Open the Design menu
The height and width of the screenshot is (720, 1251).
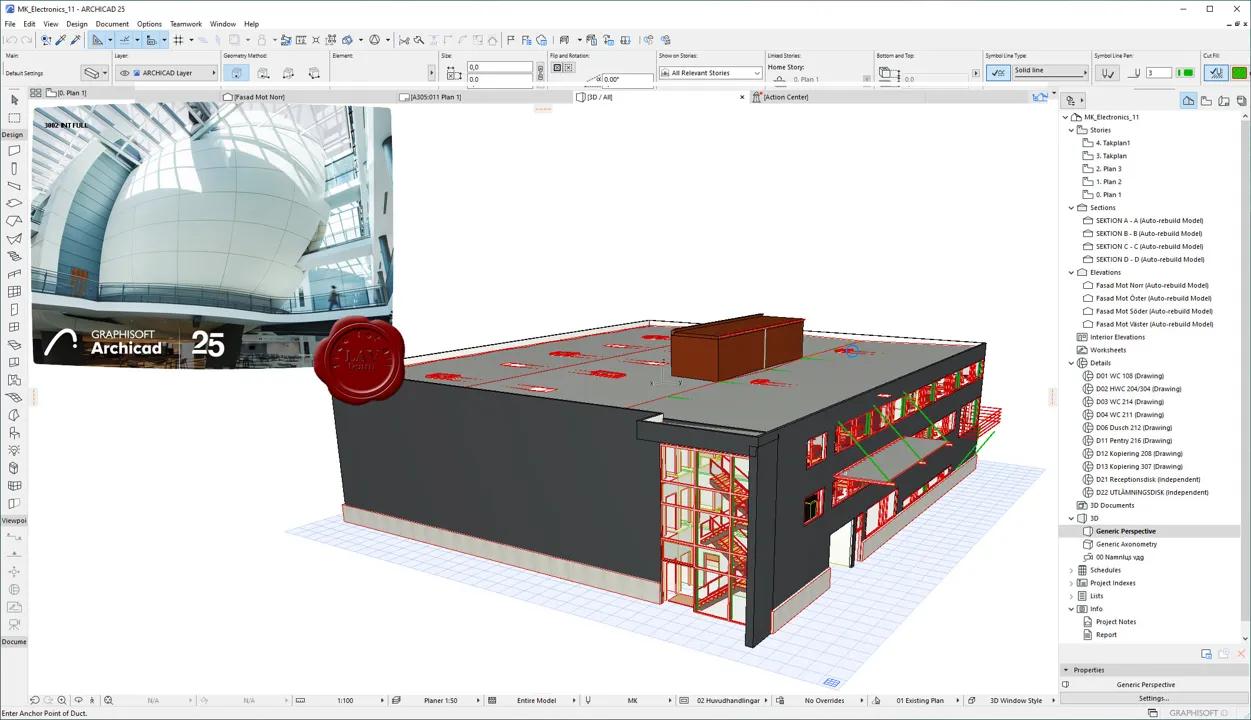(77, 24)
